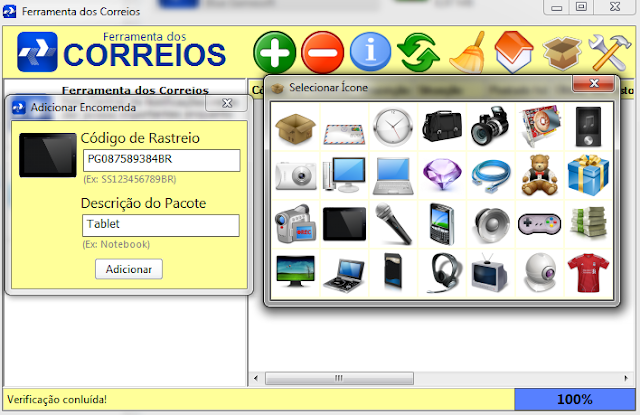Click the Descrição do Pacote input field

pyautogui.click(x=161, y=225)
